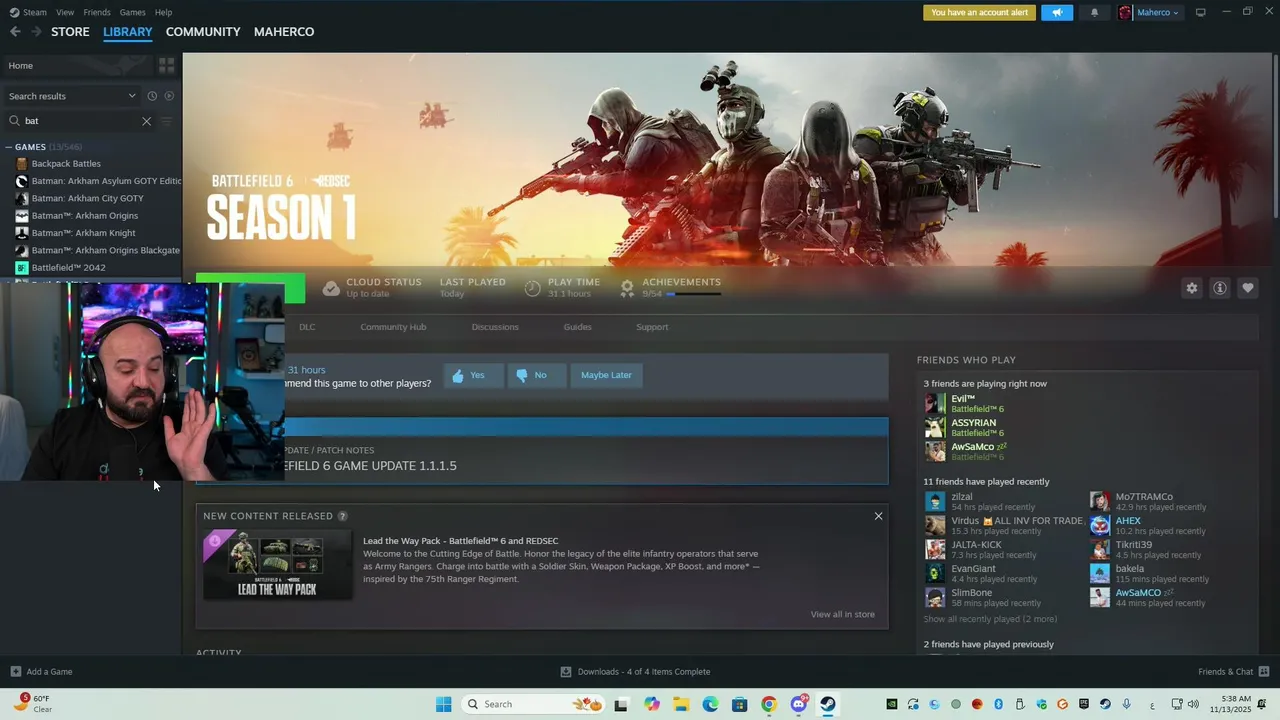Viewport: 1280px width, 720px height.
Task: Click the achievements trophy icon
Action: pyautogui.click(x=627, y=288)
